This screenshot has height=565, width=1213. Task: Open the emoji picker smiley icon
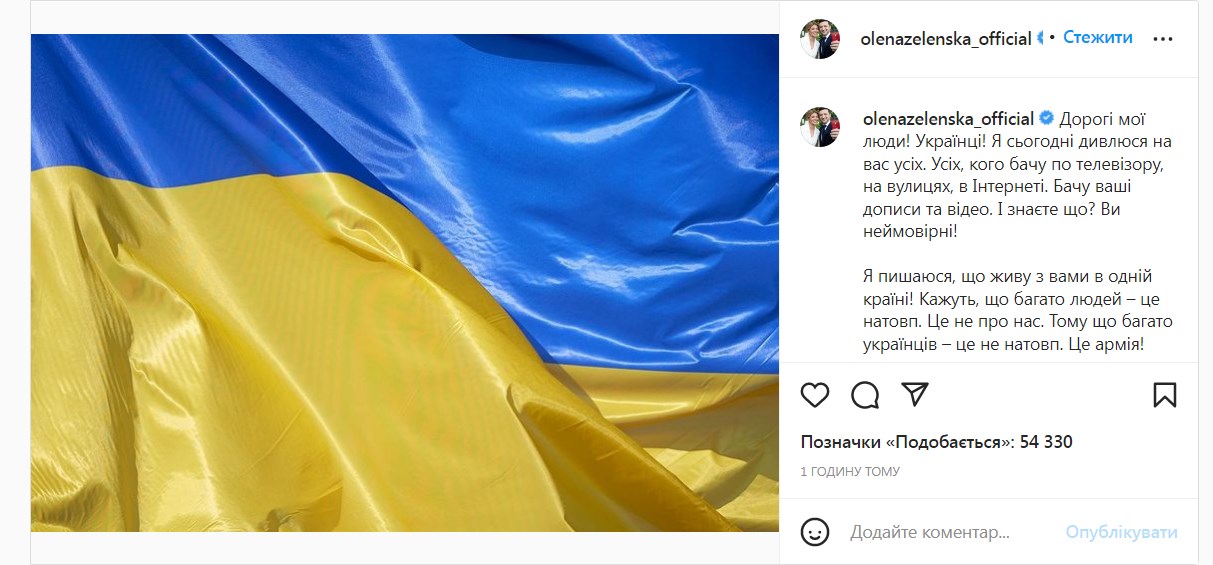click(x=816, y=532)
